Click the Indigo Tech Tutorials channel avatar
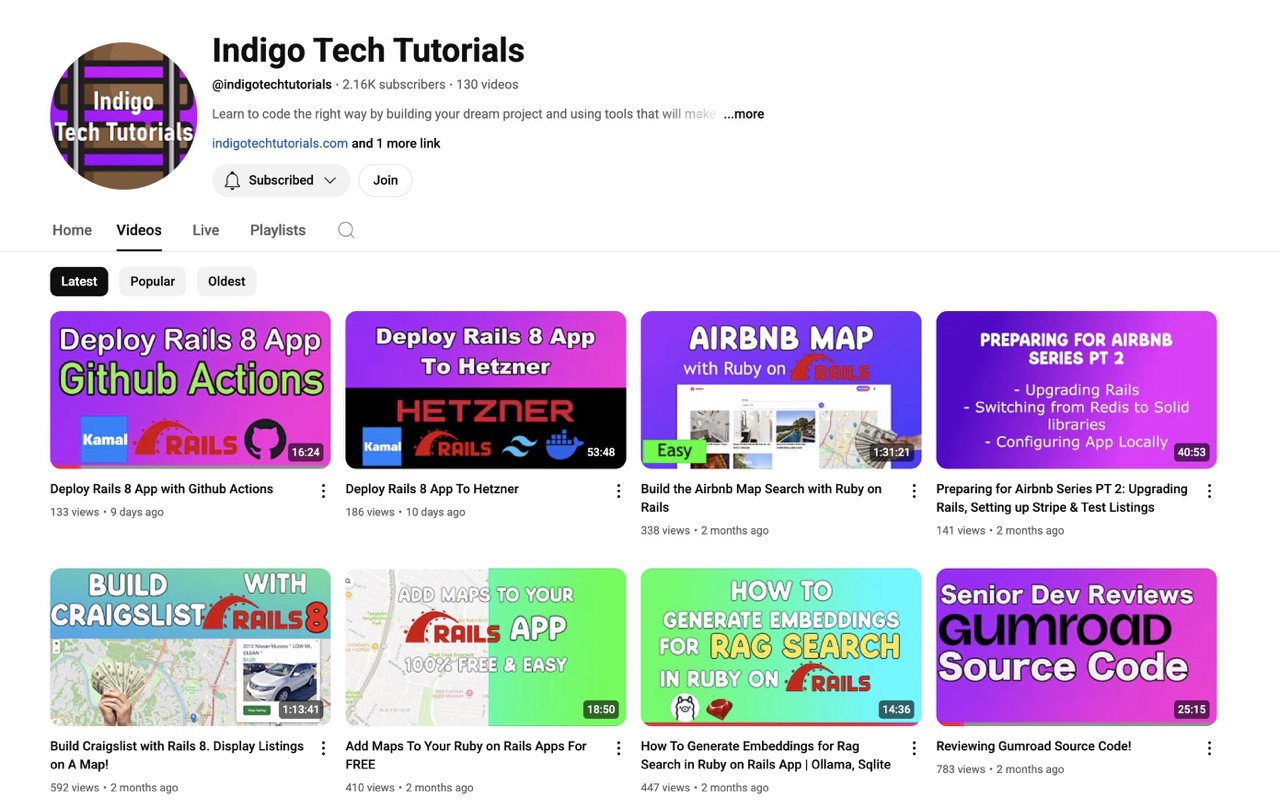Image resolution: width=1280 pixels, height=809 pixels. (124, 116)
